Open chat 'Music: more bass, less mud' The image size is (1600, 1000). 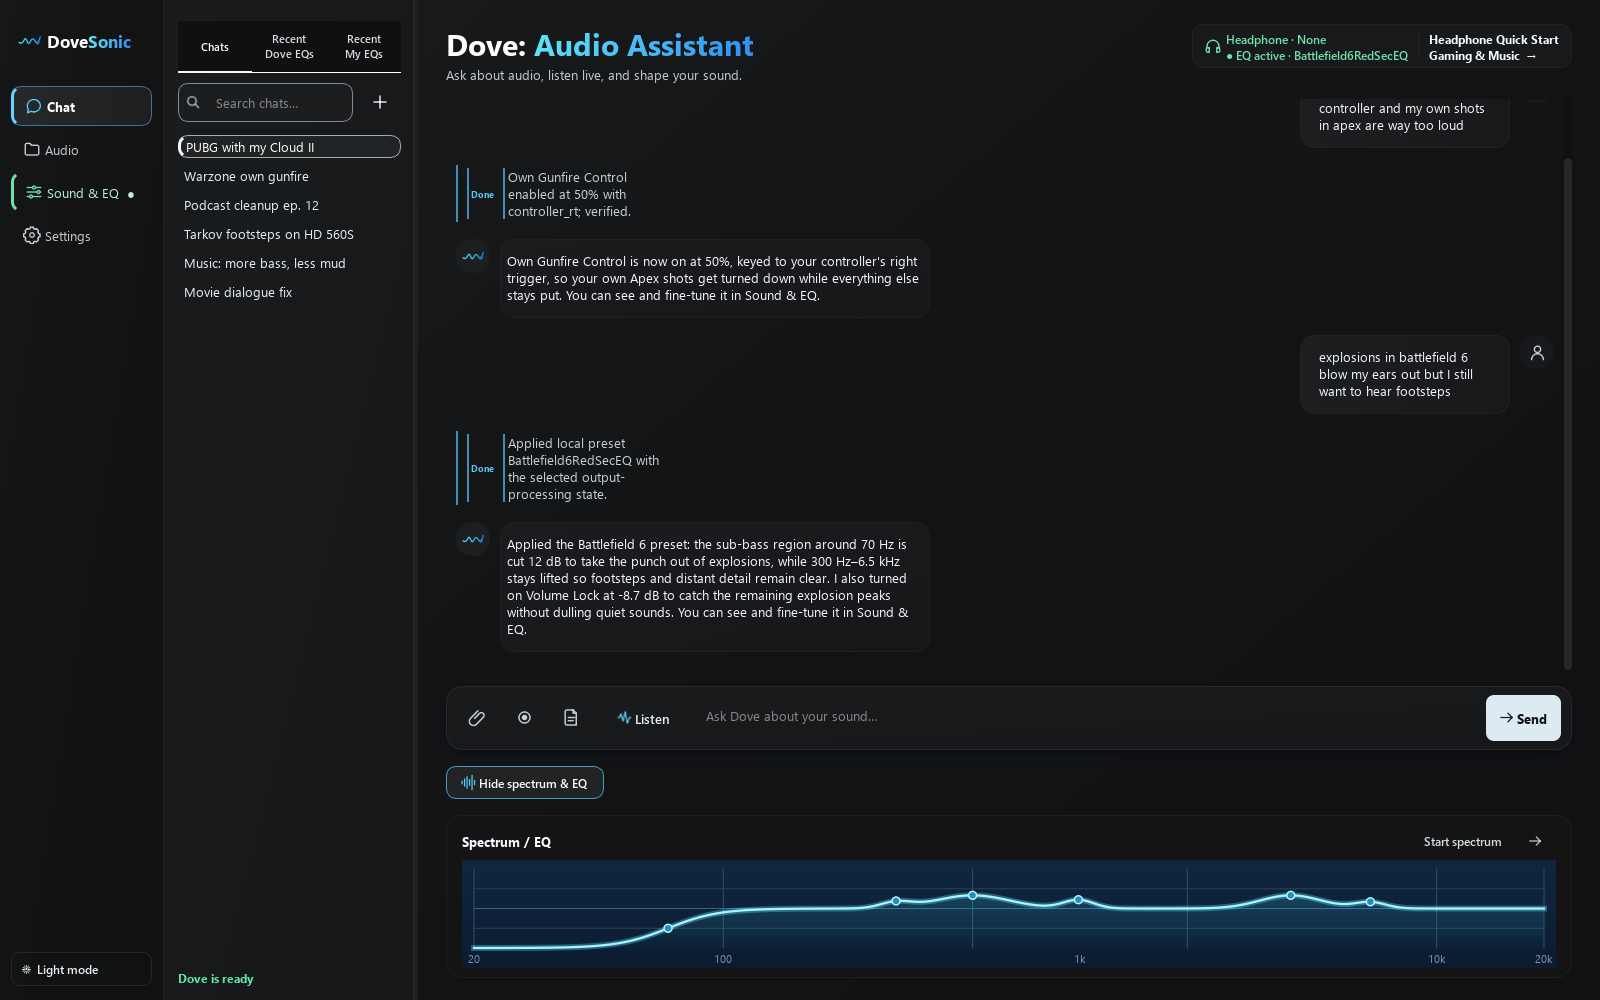click(x=290, y=263)
